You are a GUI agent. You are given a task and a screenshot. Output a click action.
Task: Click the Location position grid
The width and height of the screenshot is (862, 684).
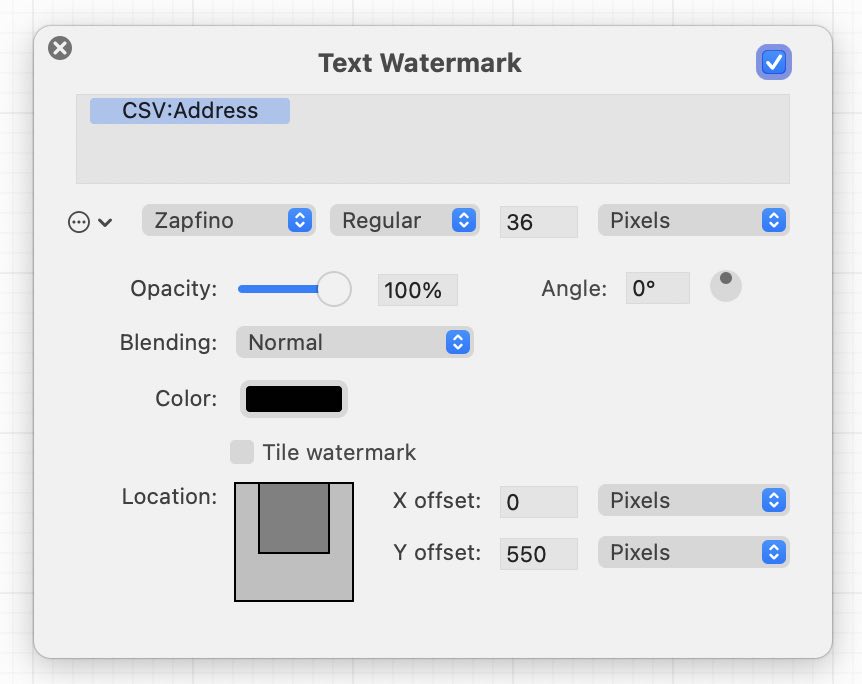point(294,541)
